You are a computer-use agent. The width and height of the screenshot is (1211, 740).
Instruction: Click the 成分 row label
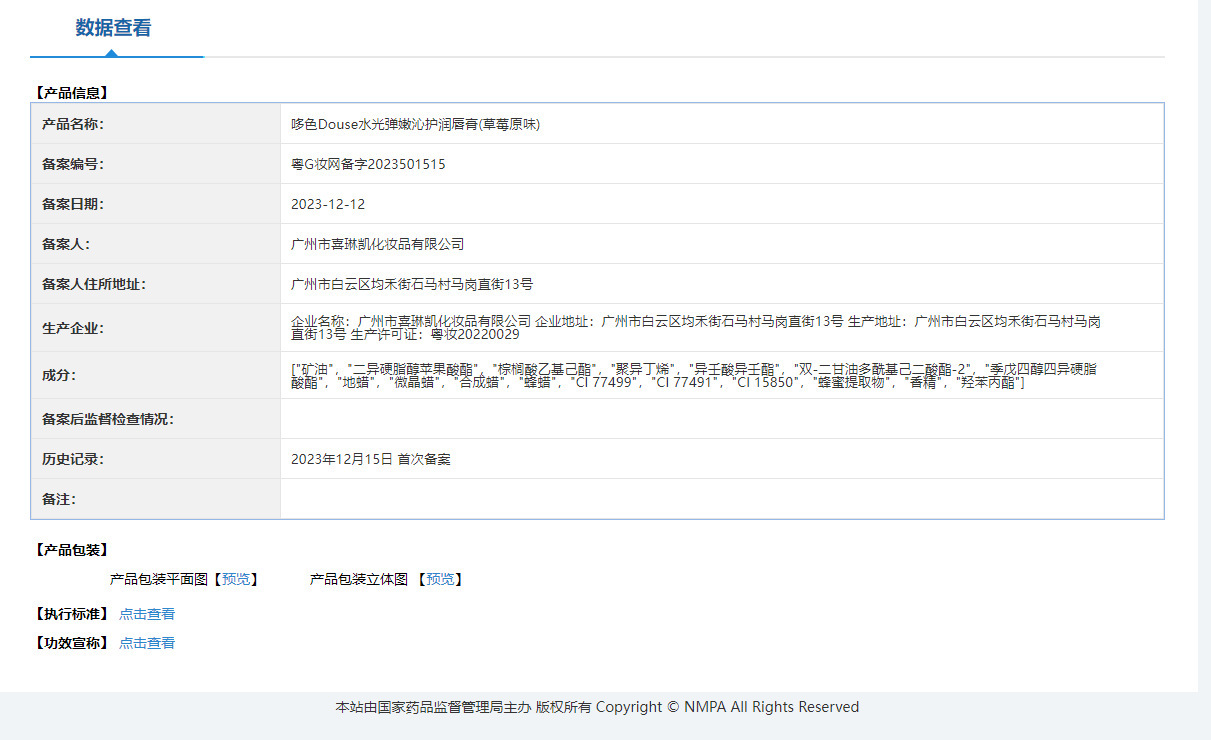pyautogui.click(x=58, y=375)
